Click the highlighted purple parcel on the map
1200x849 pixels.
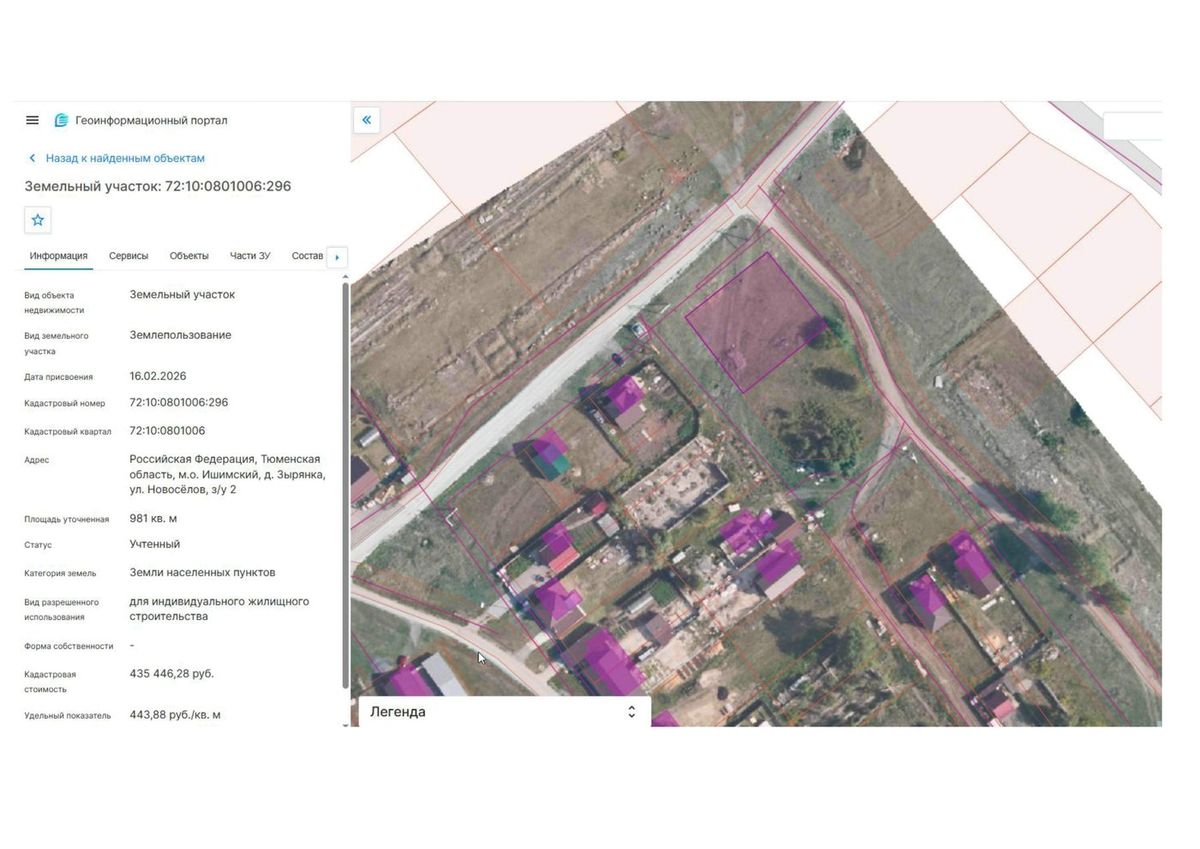click(756, 320)
